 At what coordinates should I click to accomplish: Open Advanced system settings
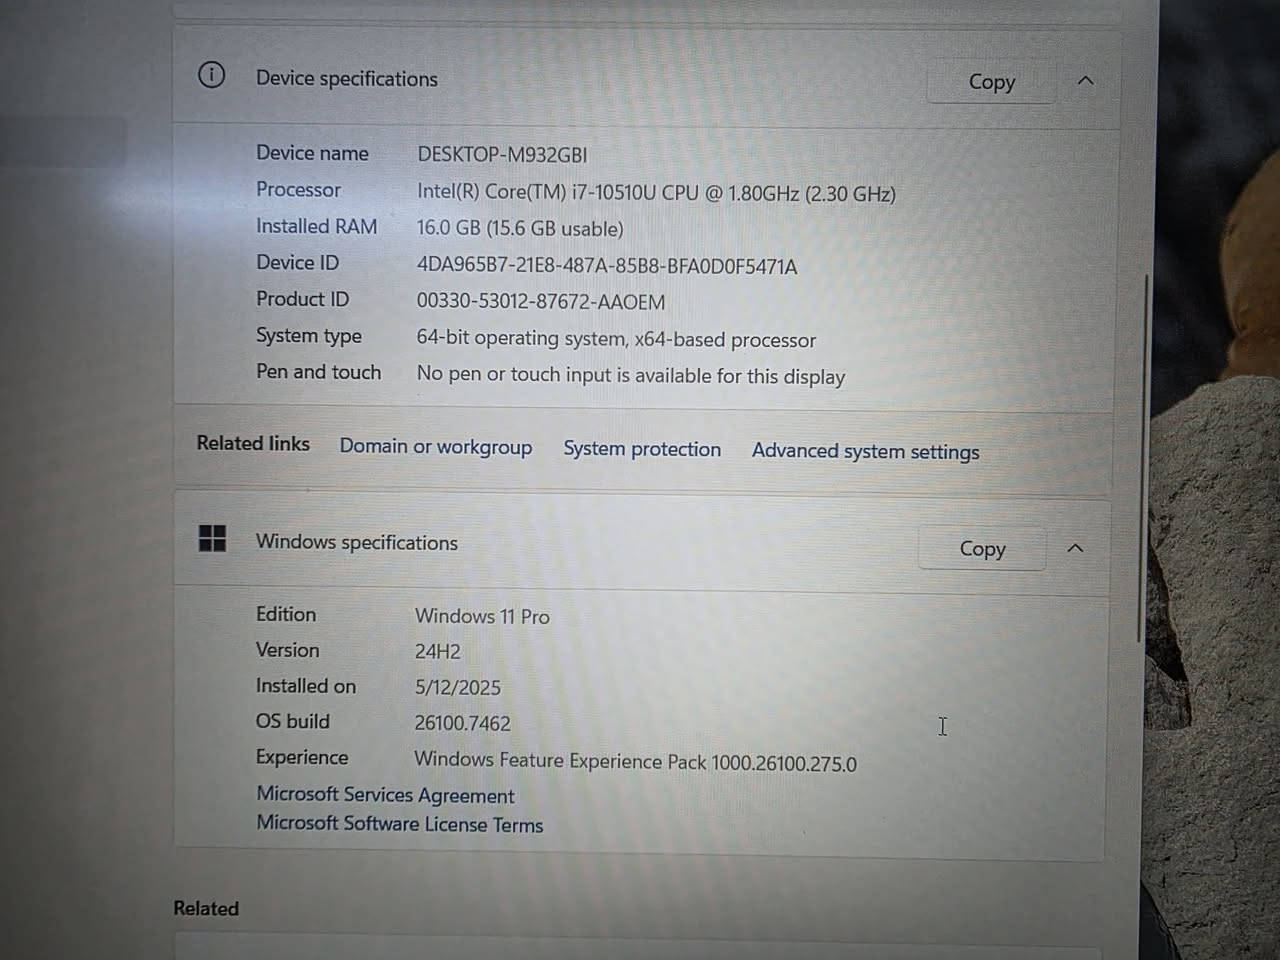[865, 451]
